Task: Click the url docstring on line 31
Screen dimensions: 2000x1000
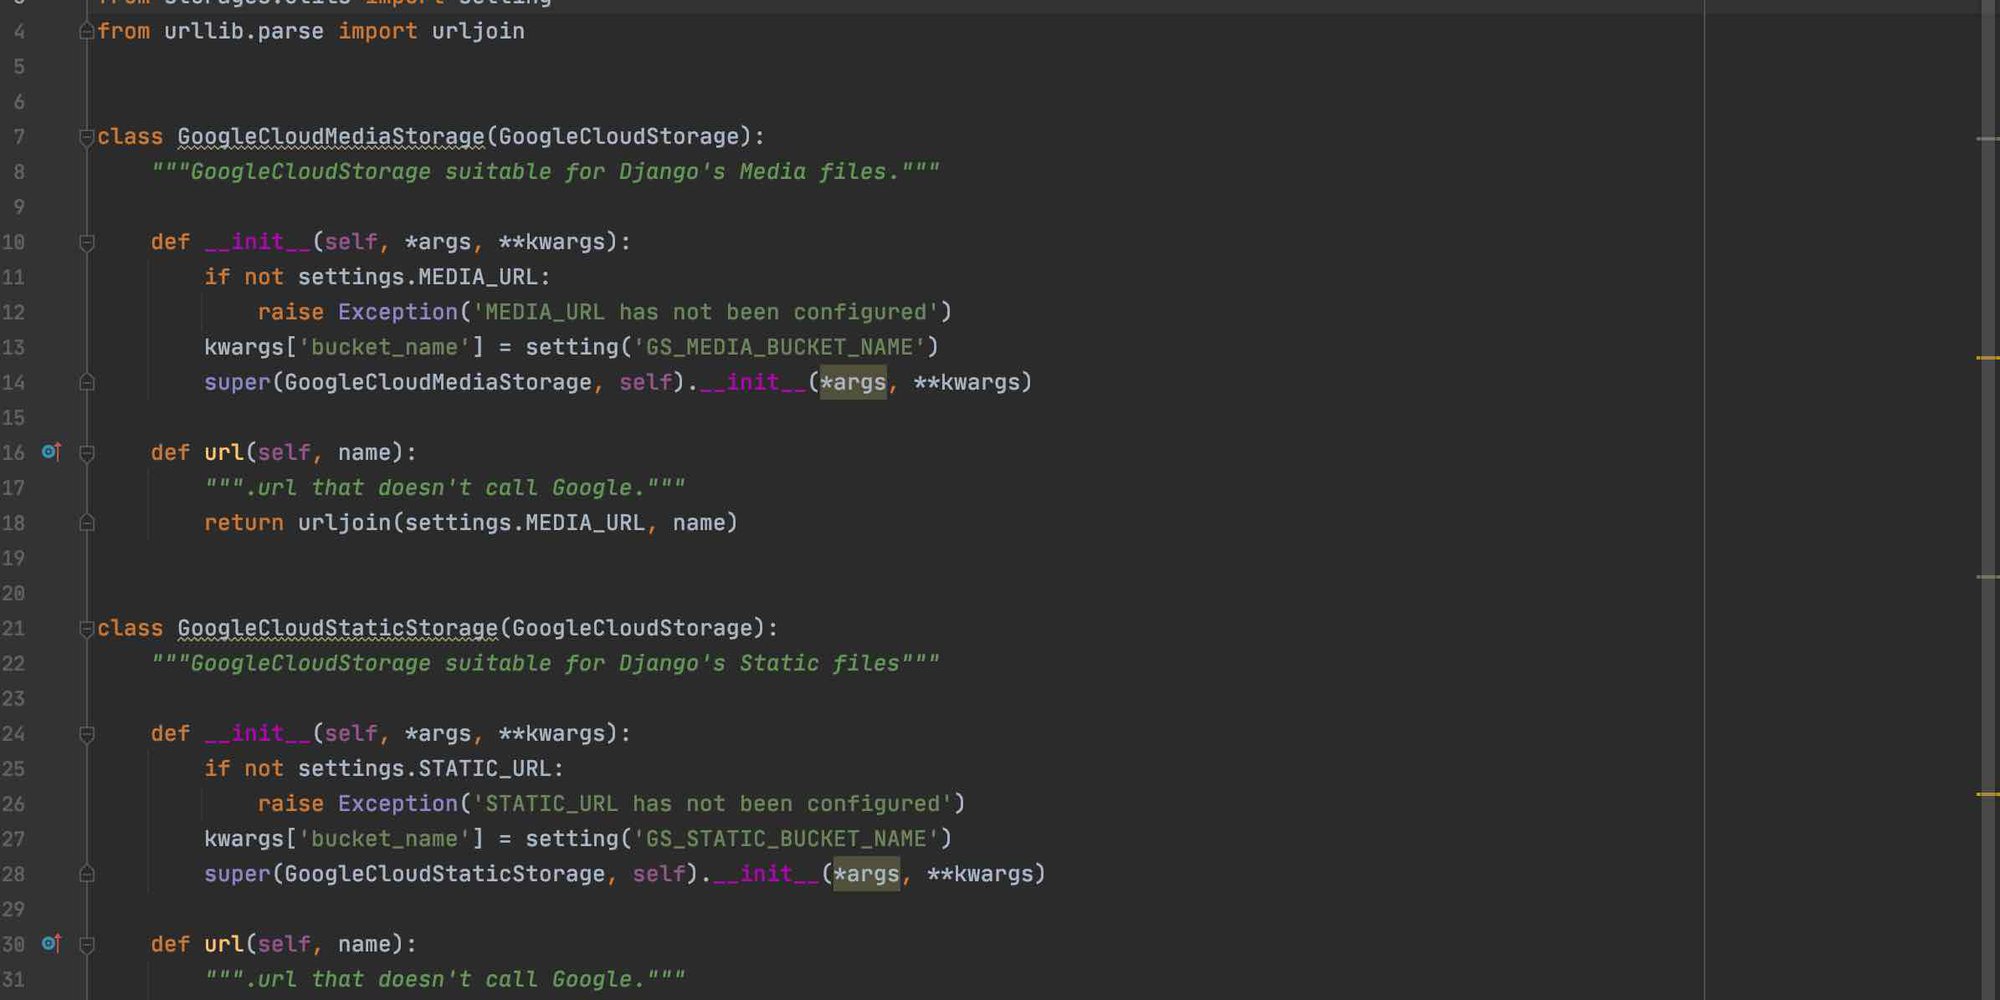Action: pos(445,980)
